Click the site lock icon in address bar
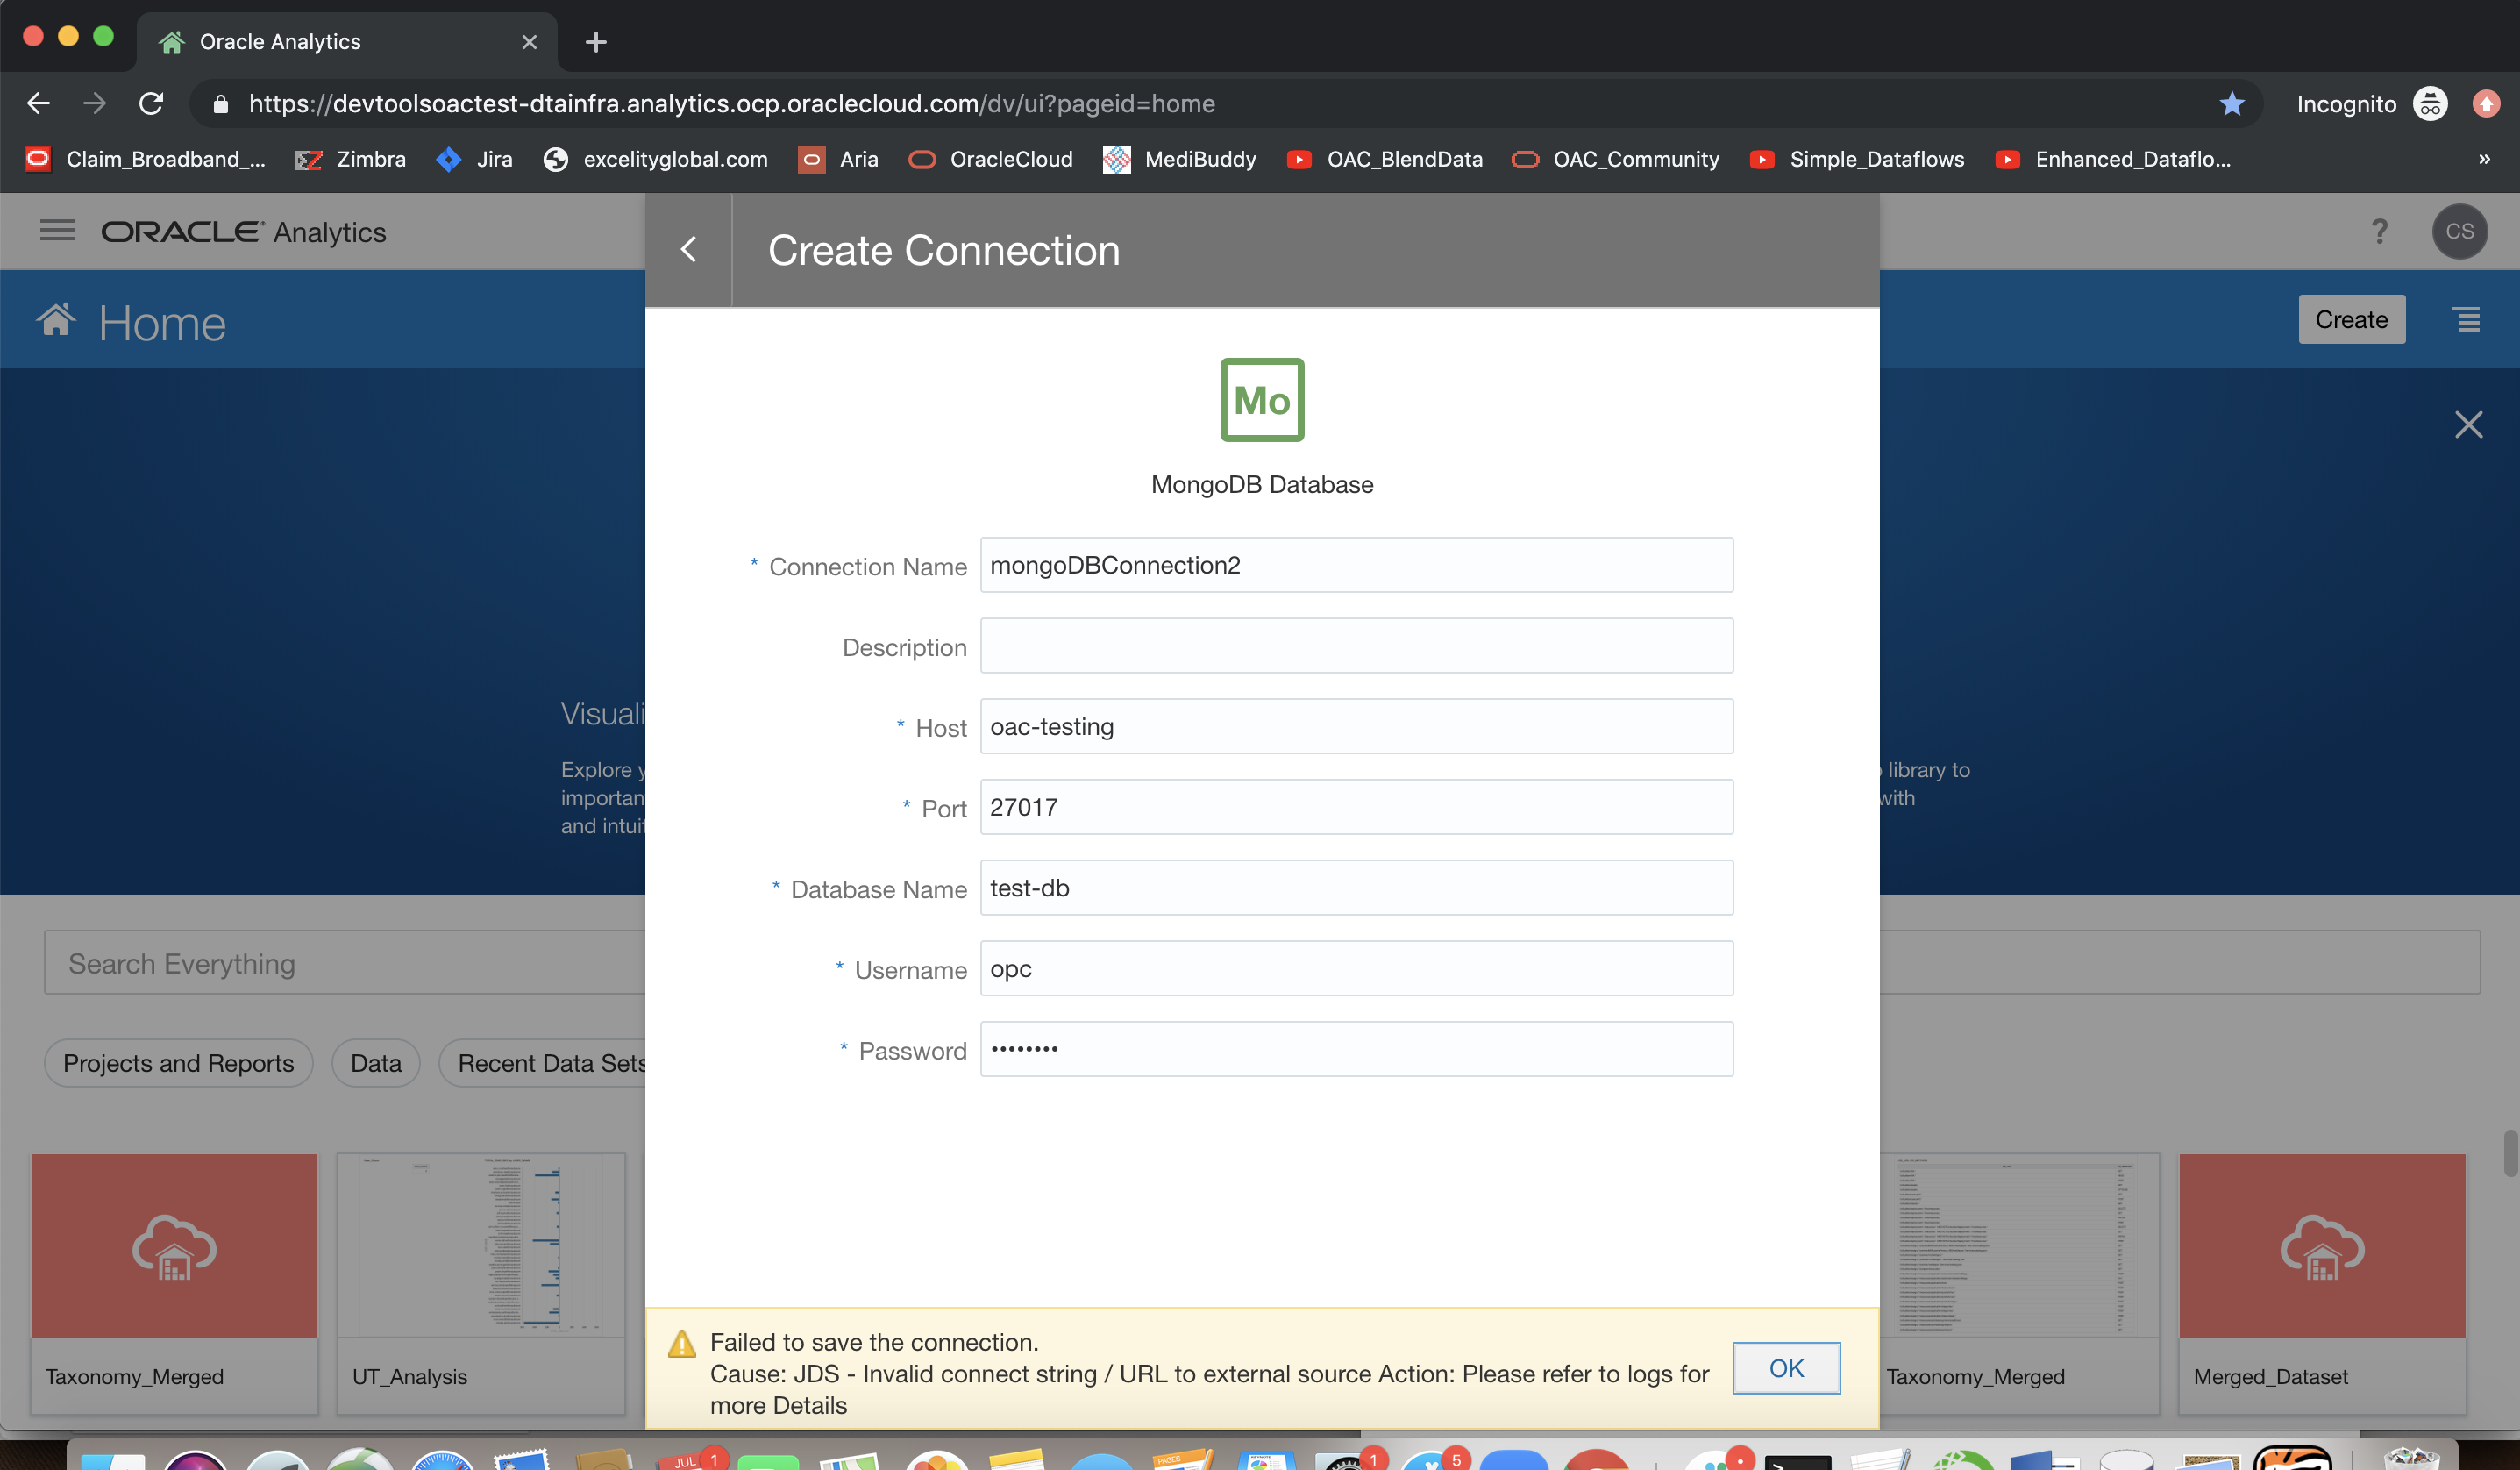2520x1470 pixels. coord(221,104)
